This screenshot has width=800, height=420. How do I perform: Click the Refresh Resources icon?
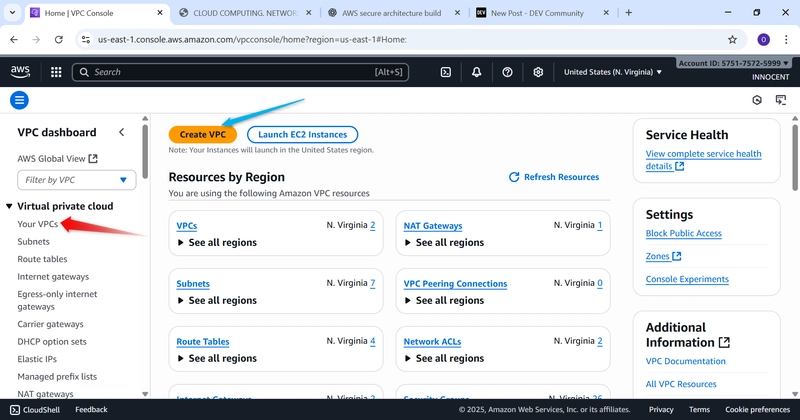pyautogui.click(x=514, y=177)
